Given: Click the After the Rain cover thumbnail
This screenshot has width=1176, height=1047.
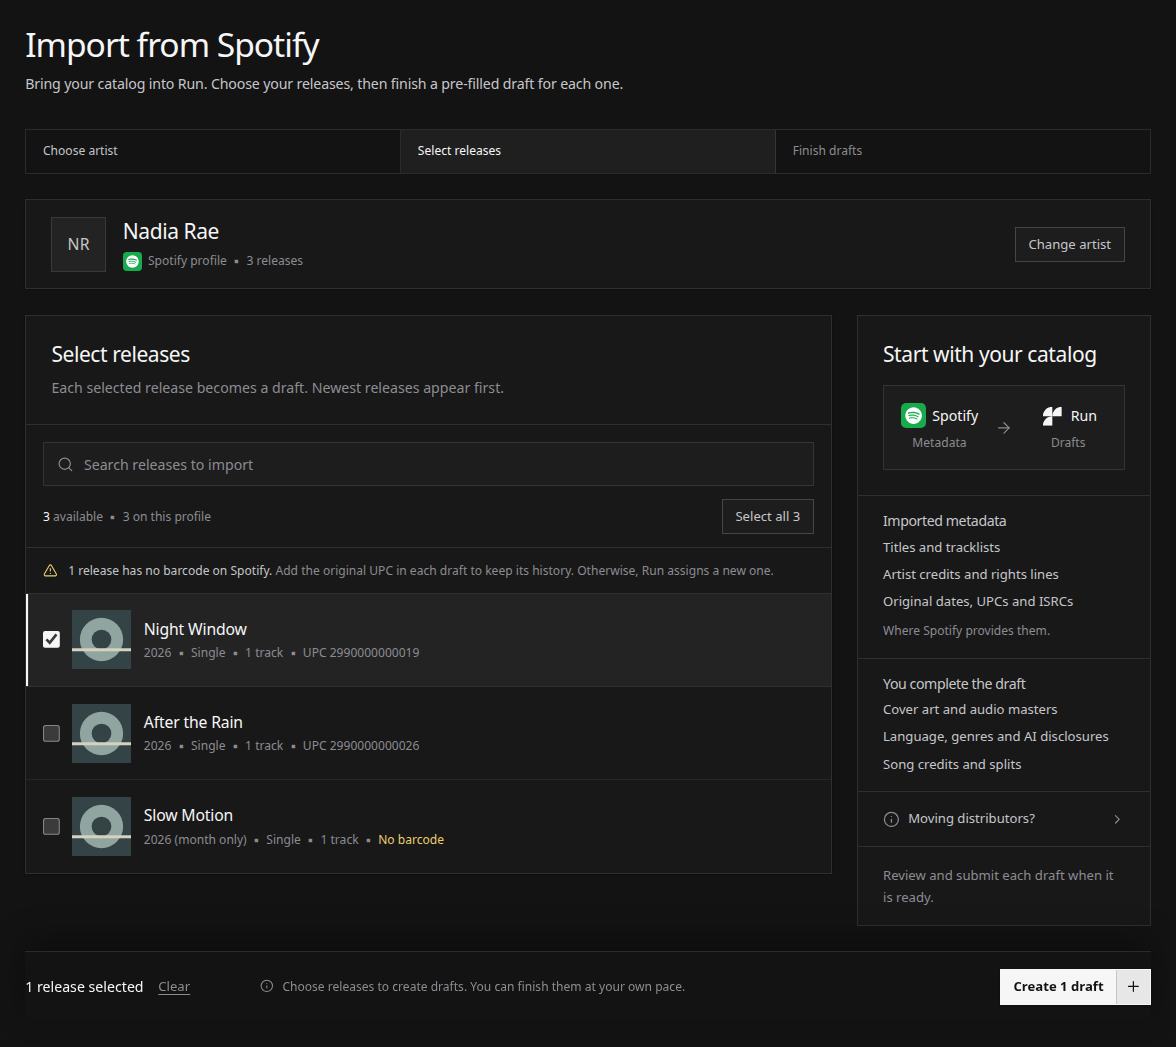Looking at the screenshot, I should point(101,733).
